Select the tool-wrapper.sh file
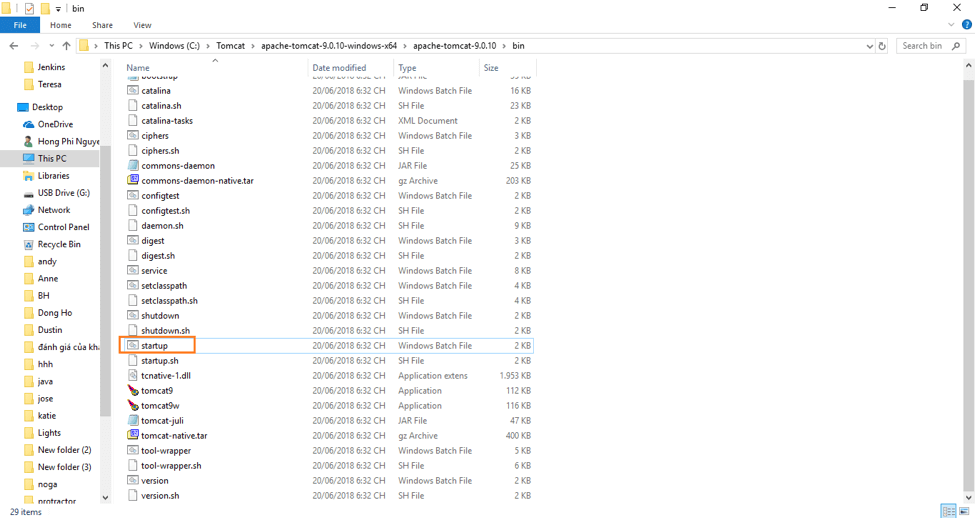 (171, 466)
